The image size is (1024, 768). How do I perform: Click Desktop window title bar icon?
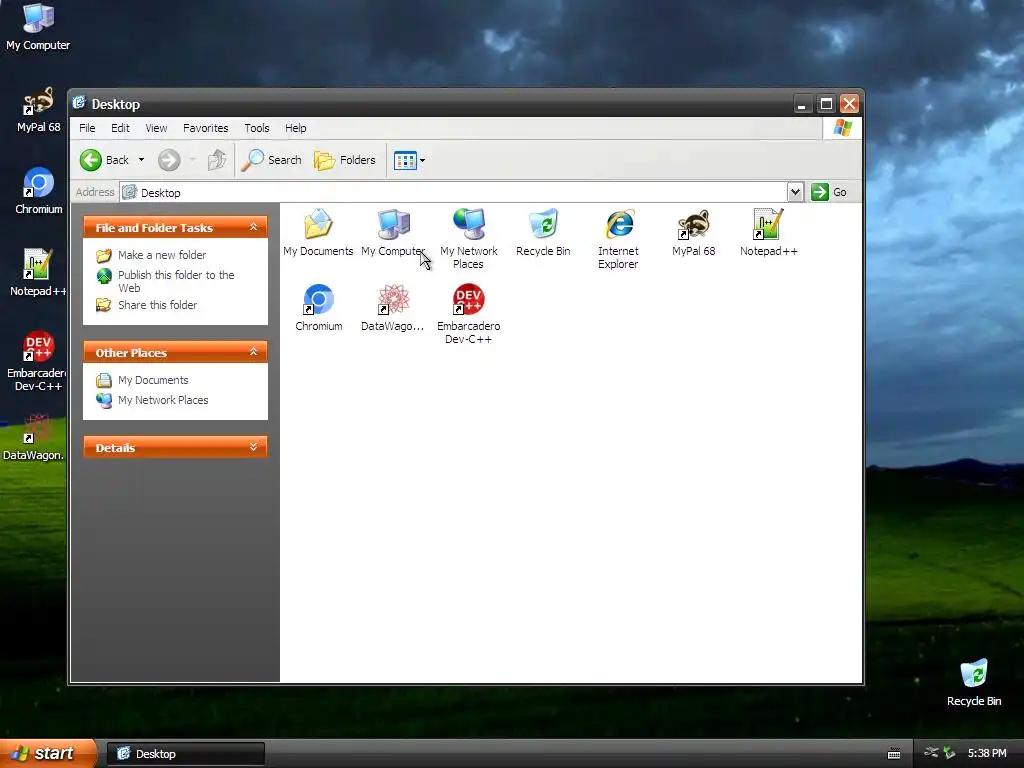click(79, 103)
